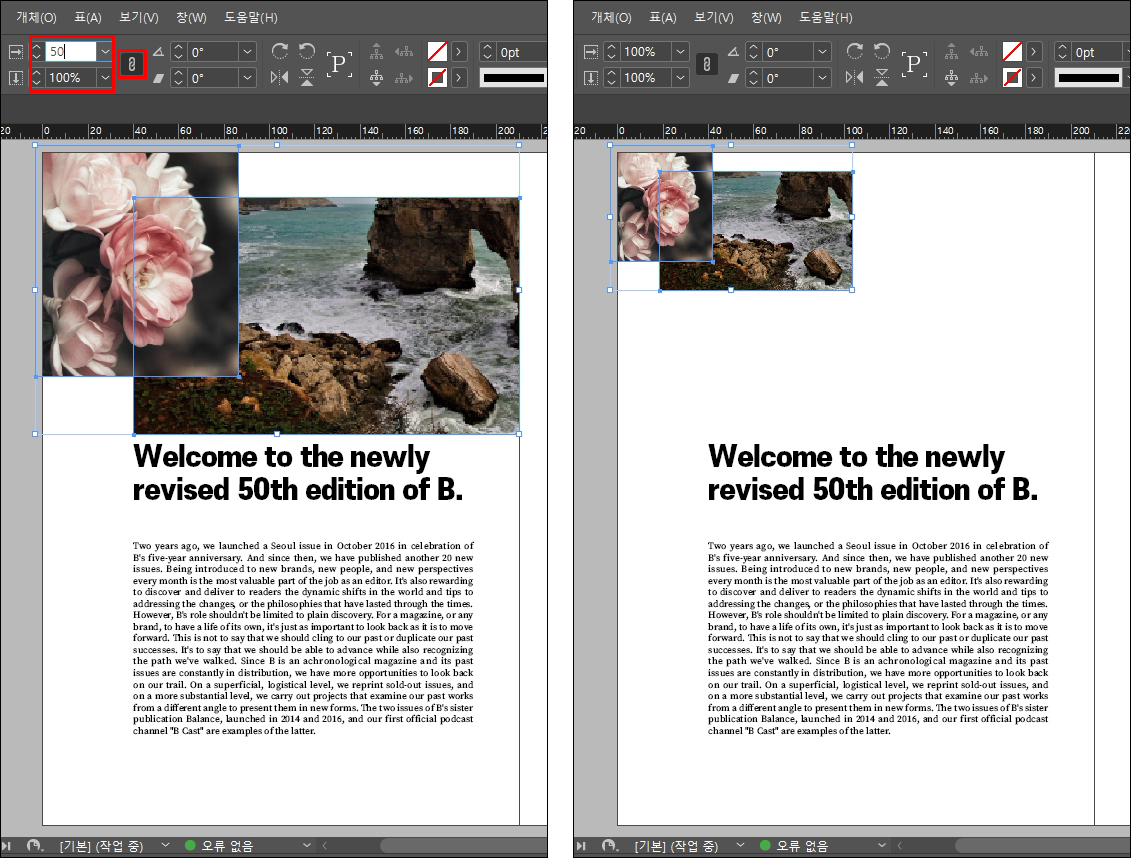The image size is (1131, 858).
Task: Click scale Y percentage icon, left window
Action: click(x=16, y=78)
